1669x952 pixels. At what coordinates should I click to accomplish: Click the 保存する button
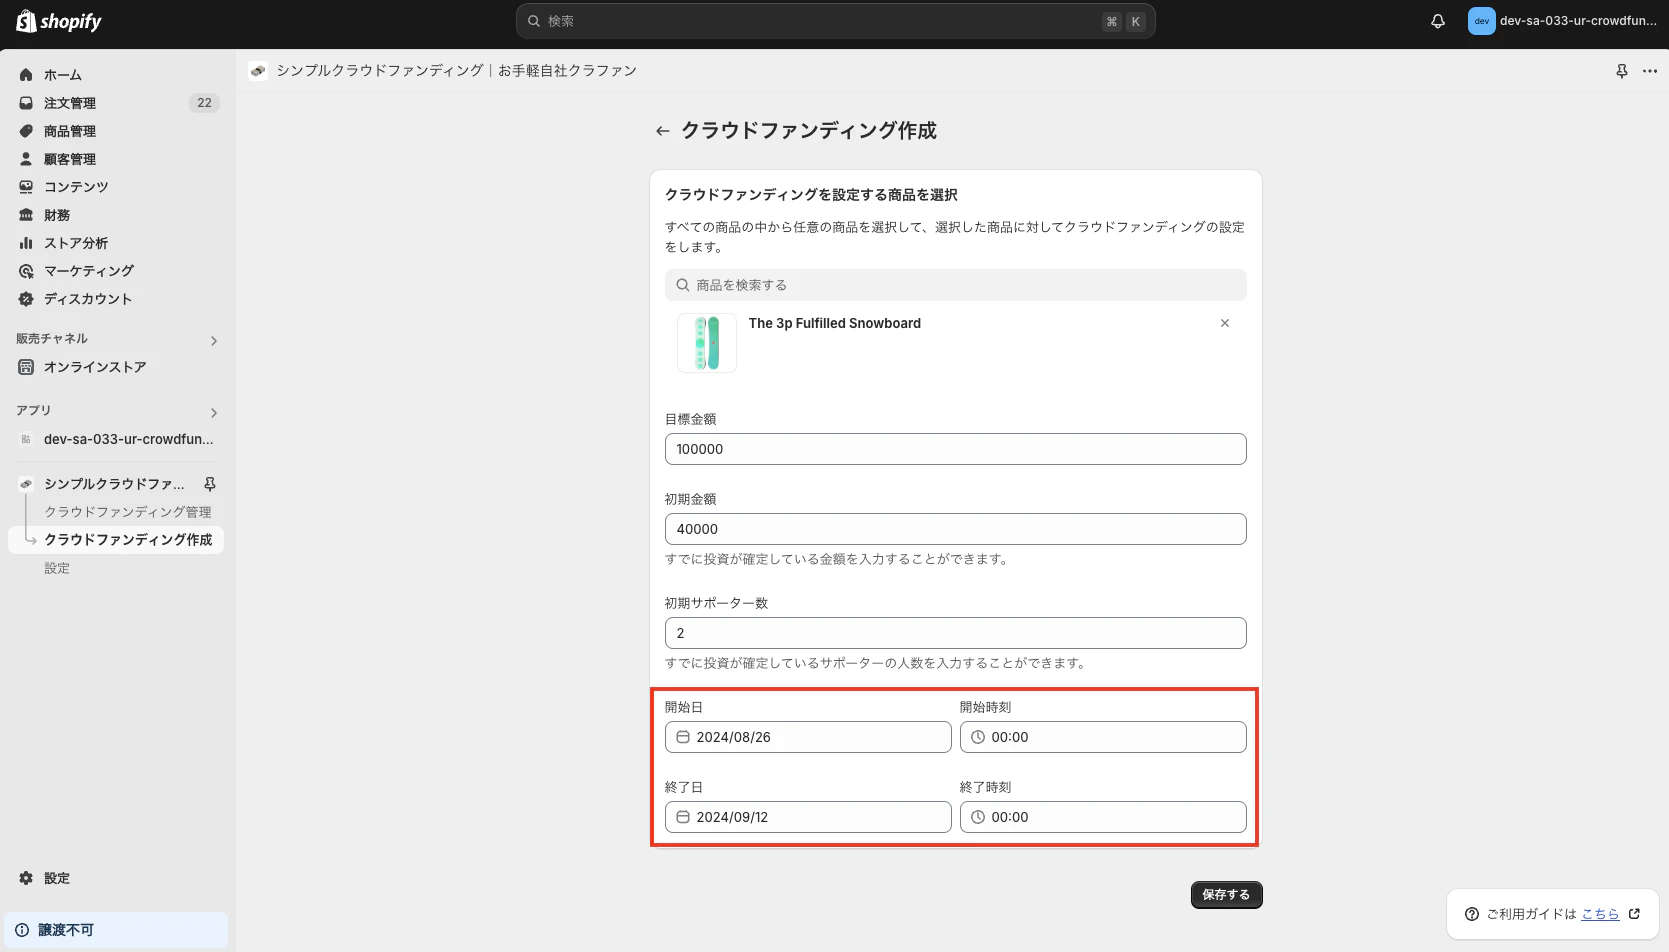(x=1226, y=894)
